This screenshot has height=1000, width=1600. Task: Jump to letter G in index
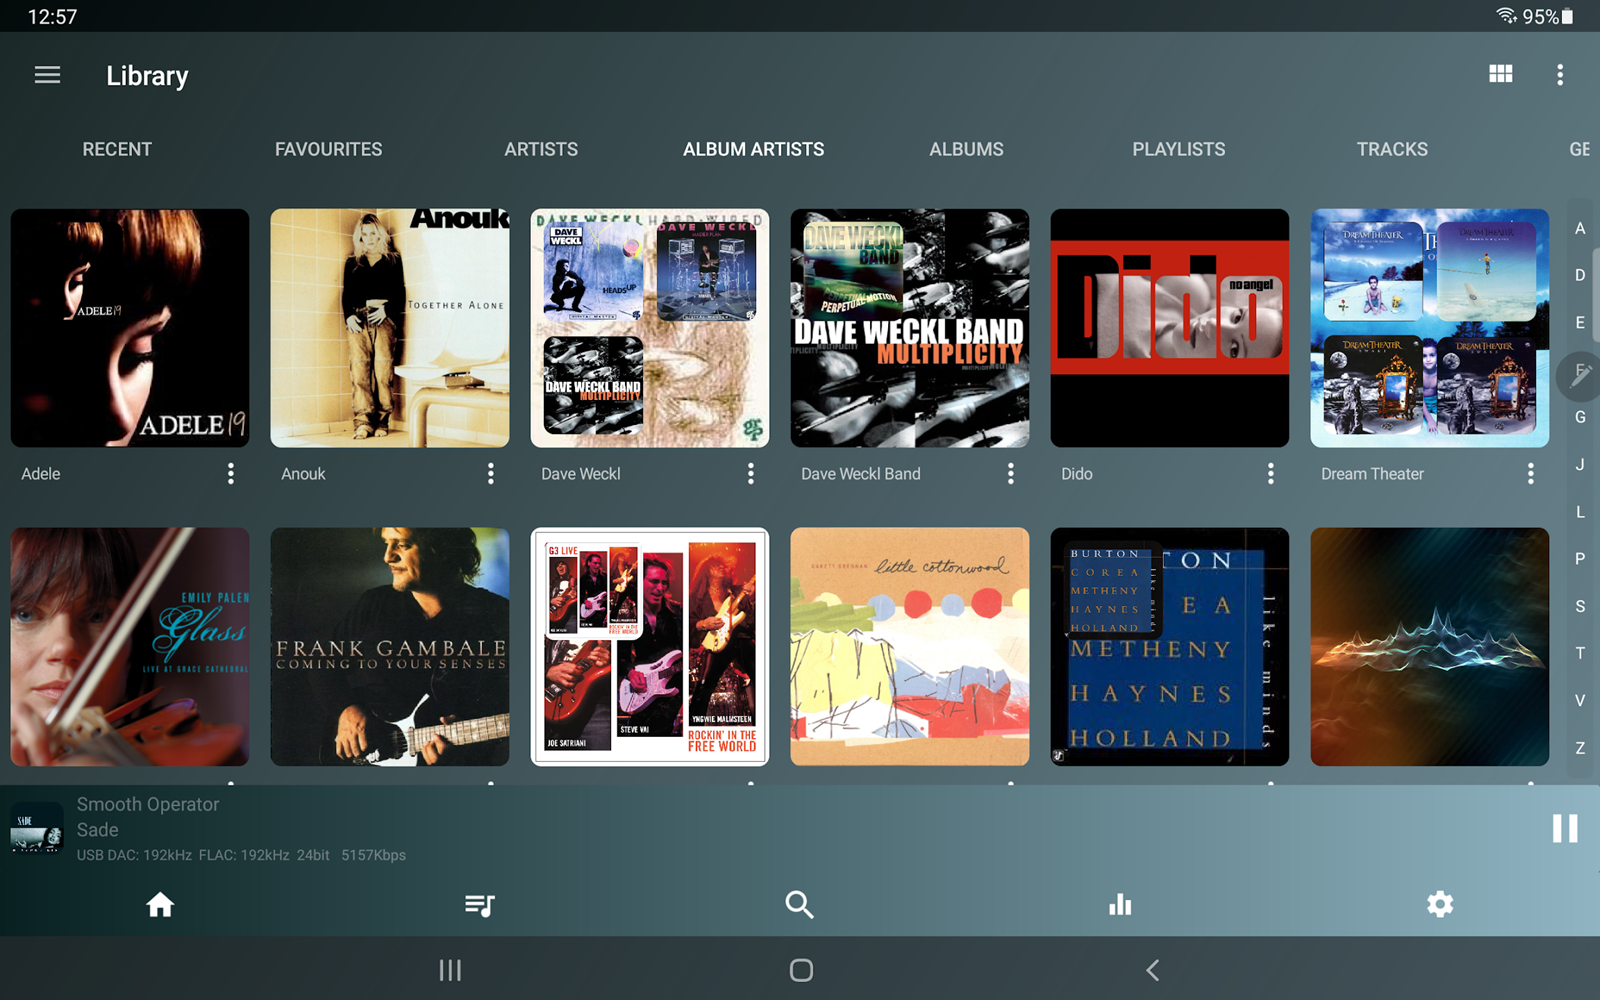pyautogui.click(x=1580, y=417)
